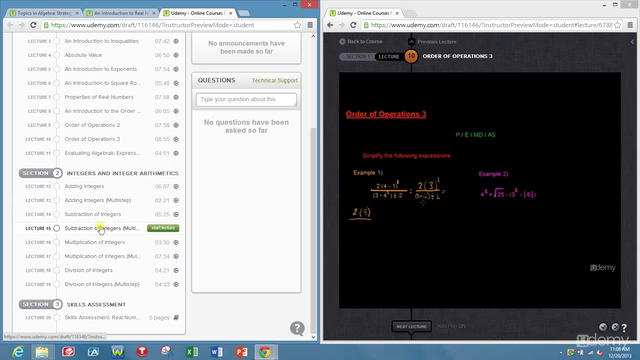Select the Udemy tab in left window

[198, 13]
